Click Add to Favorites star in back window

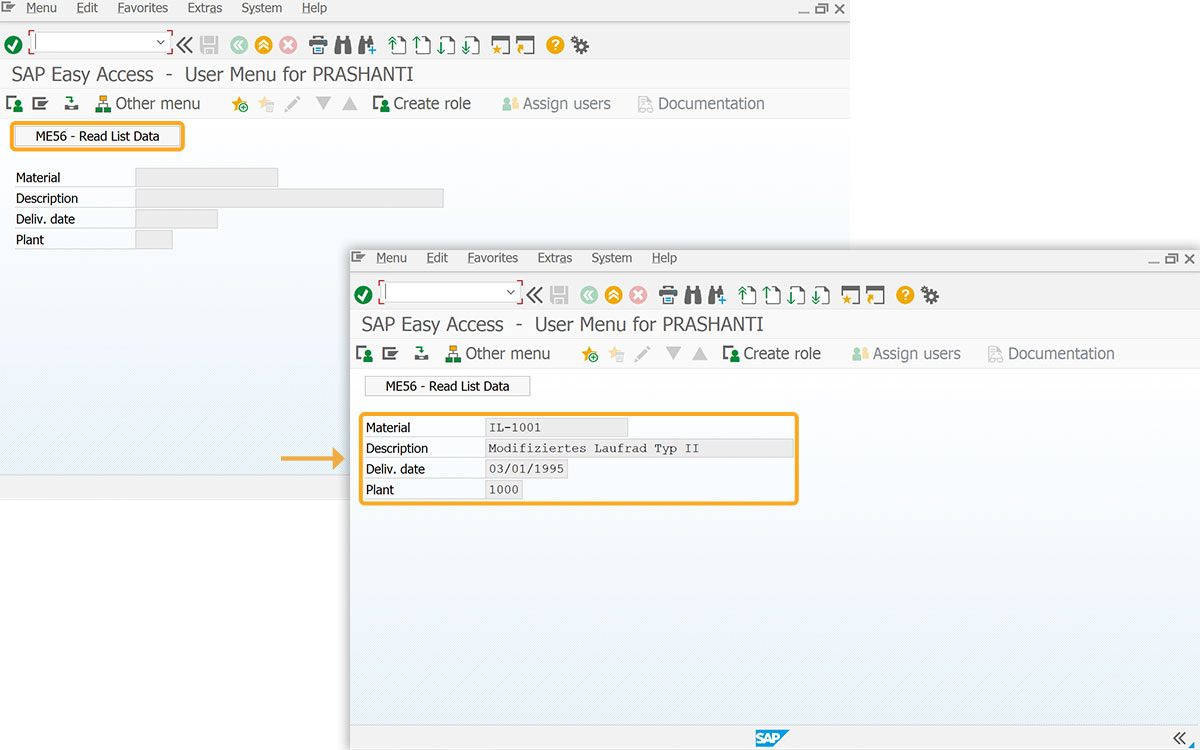coord(240,104)
